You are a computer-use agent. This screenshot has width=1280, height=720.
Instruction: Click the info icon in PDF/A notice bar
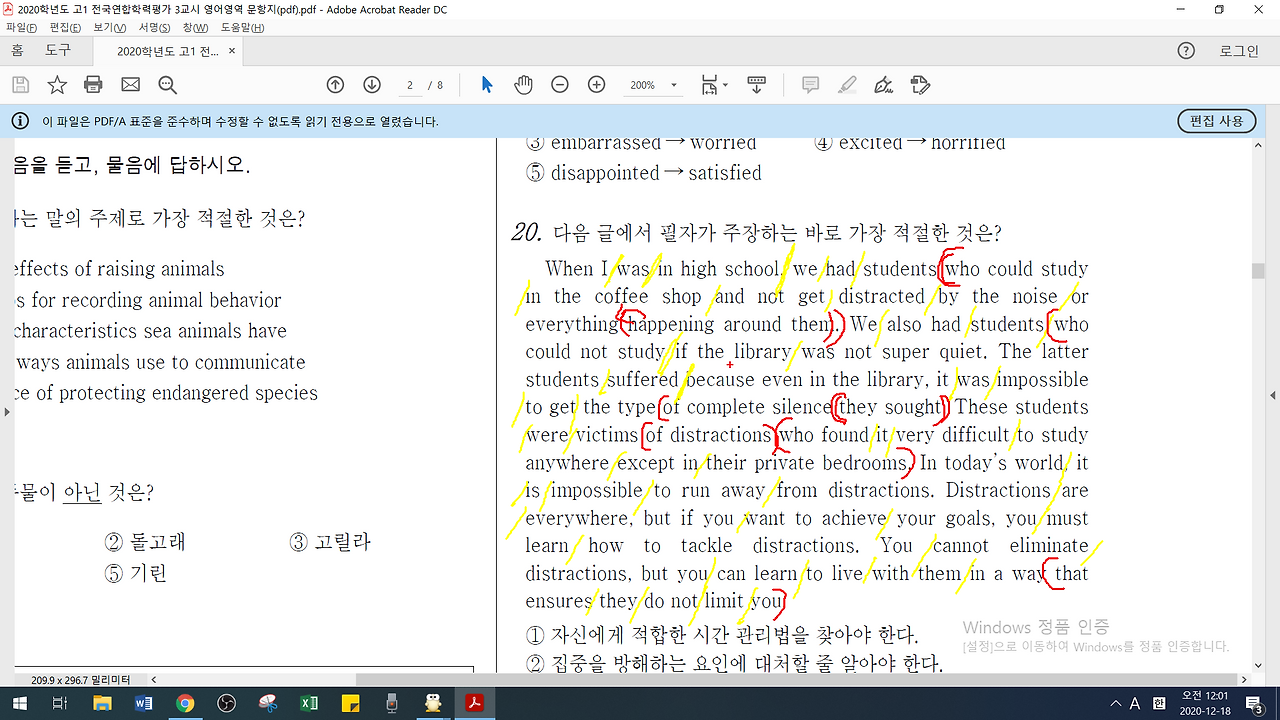[20, 121]
